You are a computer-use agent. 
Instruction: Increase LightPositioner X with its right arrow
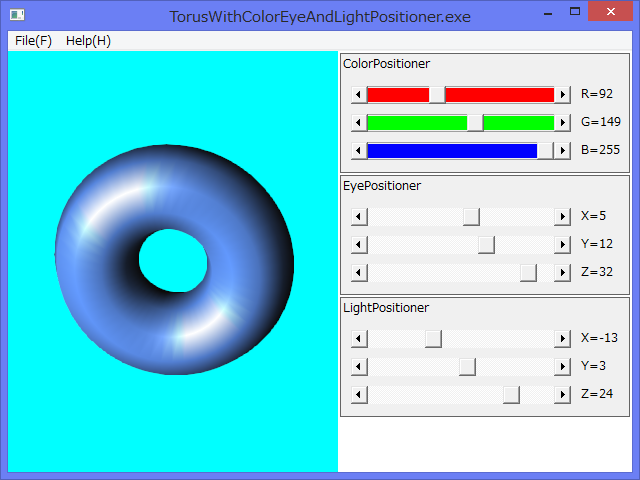point(562,339)
